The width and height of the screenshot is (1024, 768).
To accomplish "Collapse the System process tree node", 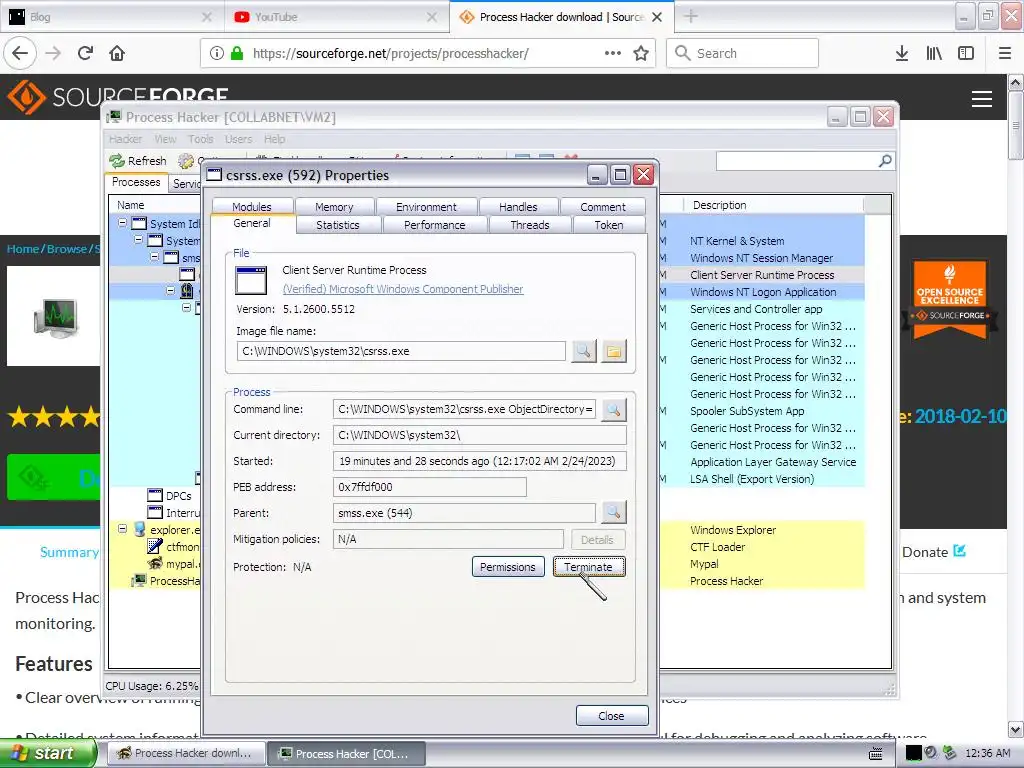I will click(x=138, y=240).
